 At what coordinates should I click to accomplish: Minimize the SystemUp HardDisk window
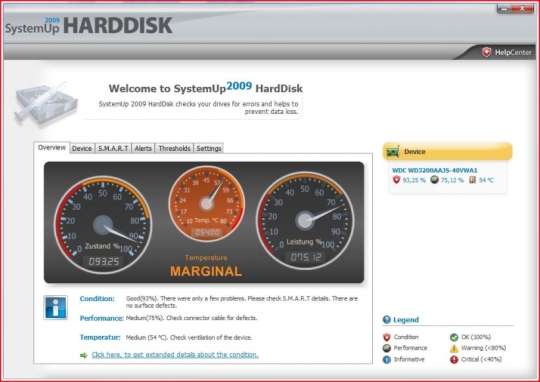(505, 8)
